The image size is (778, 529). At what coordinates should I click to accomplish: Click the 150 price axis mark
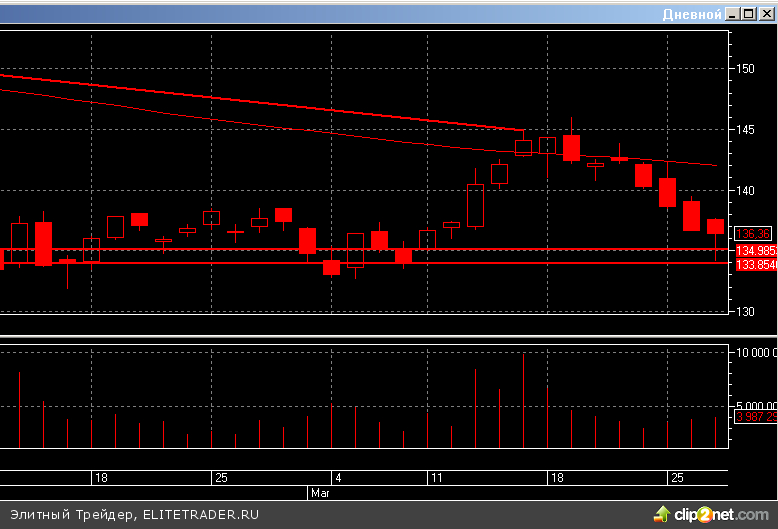(745, 69)
